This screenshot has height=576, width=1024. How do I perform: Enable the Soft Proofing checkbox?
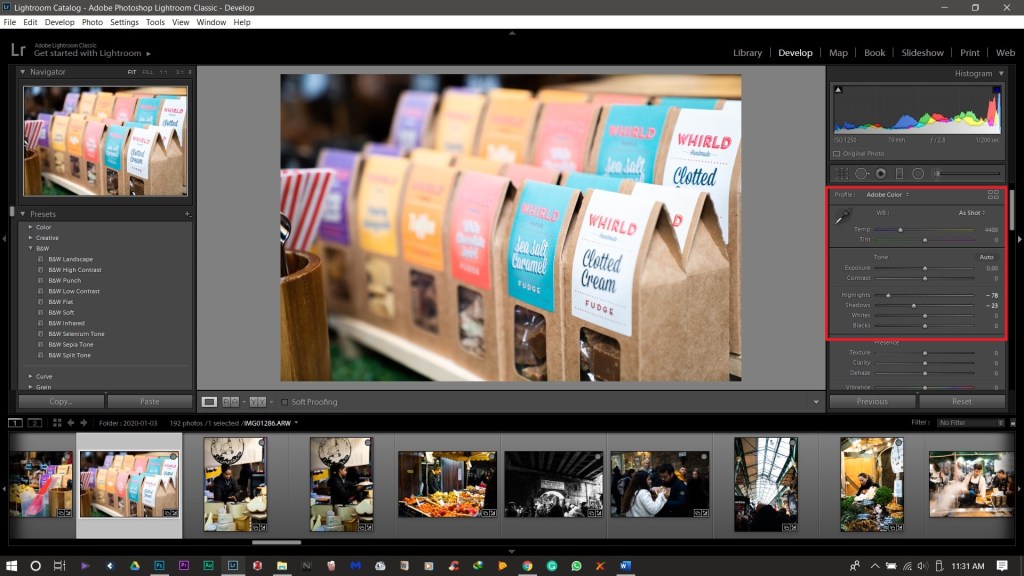[x=284, y=402]
